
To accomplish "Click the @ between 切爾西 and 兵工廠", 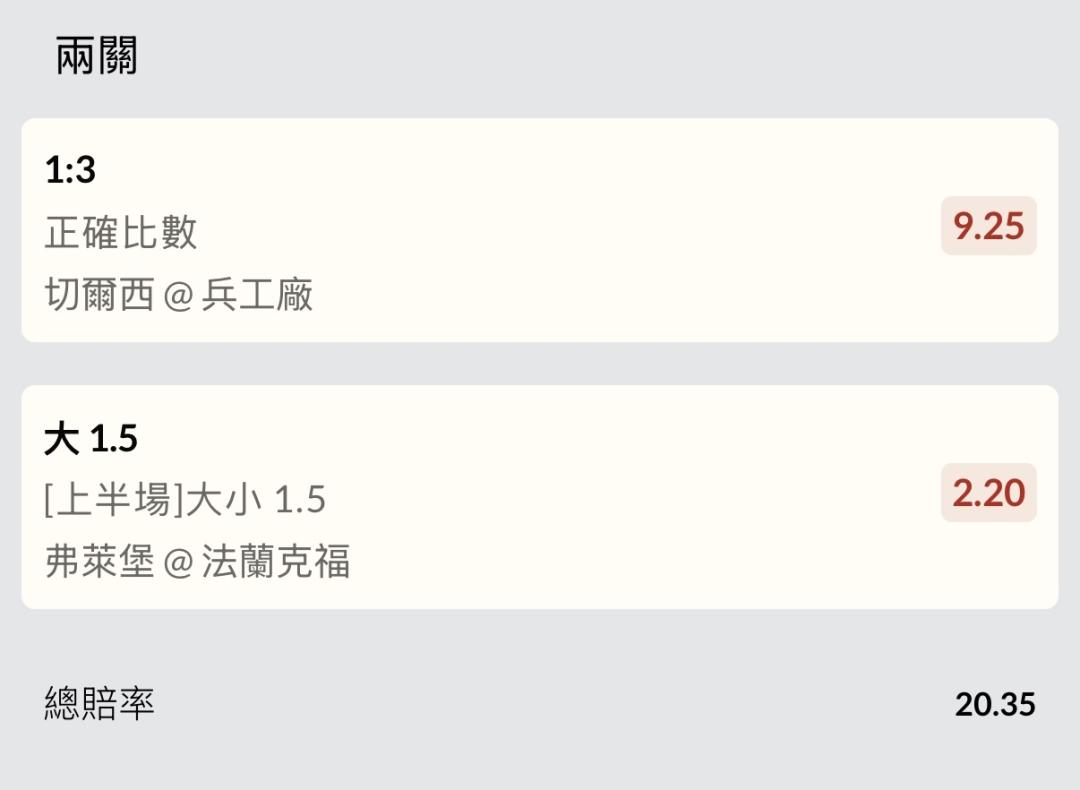I will tap(177, 296).
